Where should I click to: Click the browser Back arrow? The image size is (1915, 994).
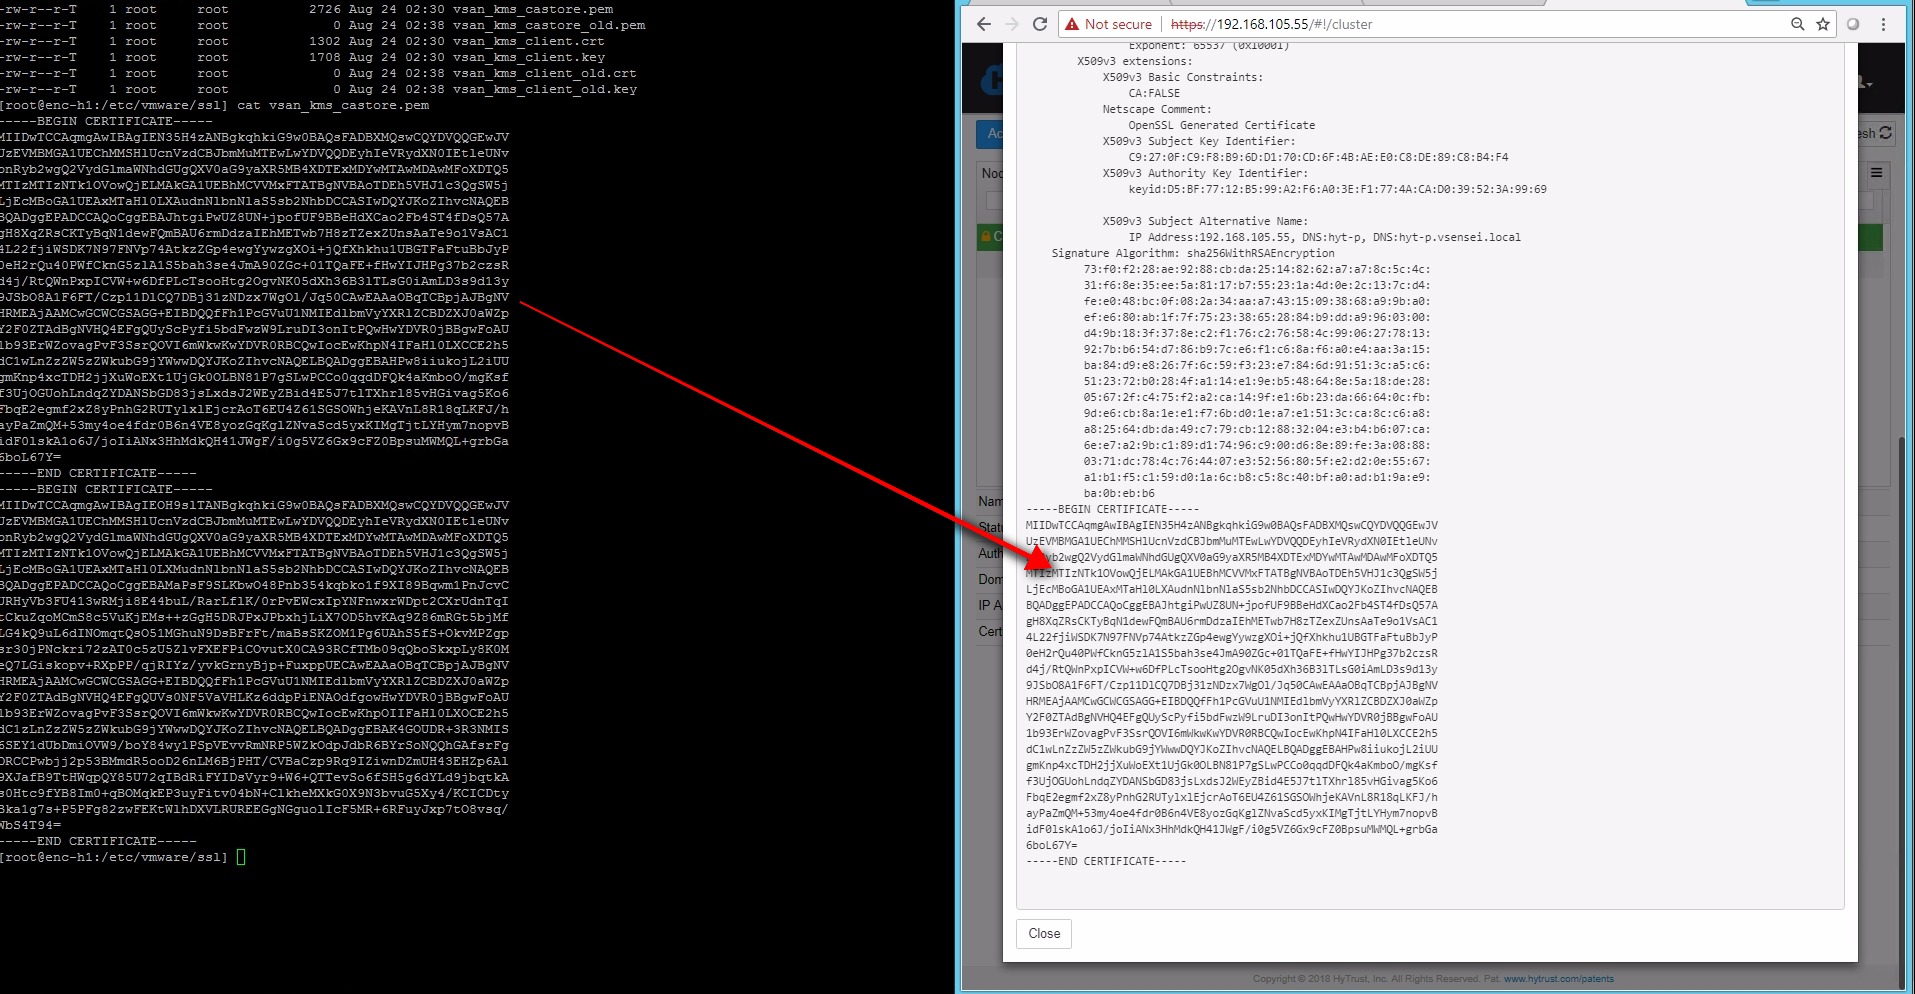click(x=983, y=24)
